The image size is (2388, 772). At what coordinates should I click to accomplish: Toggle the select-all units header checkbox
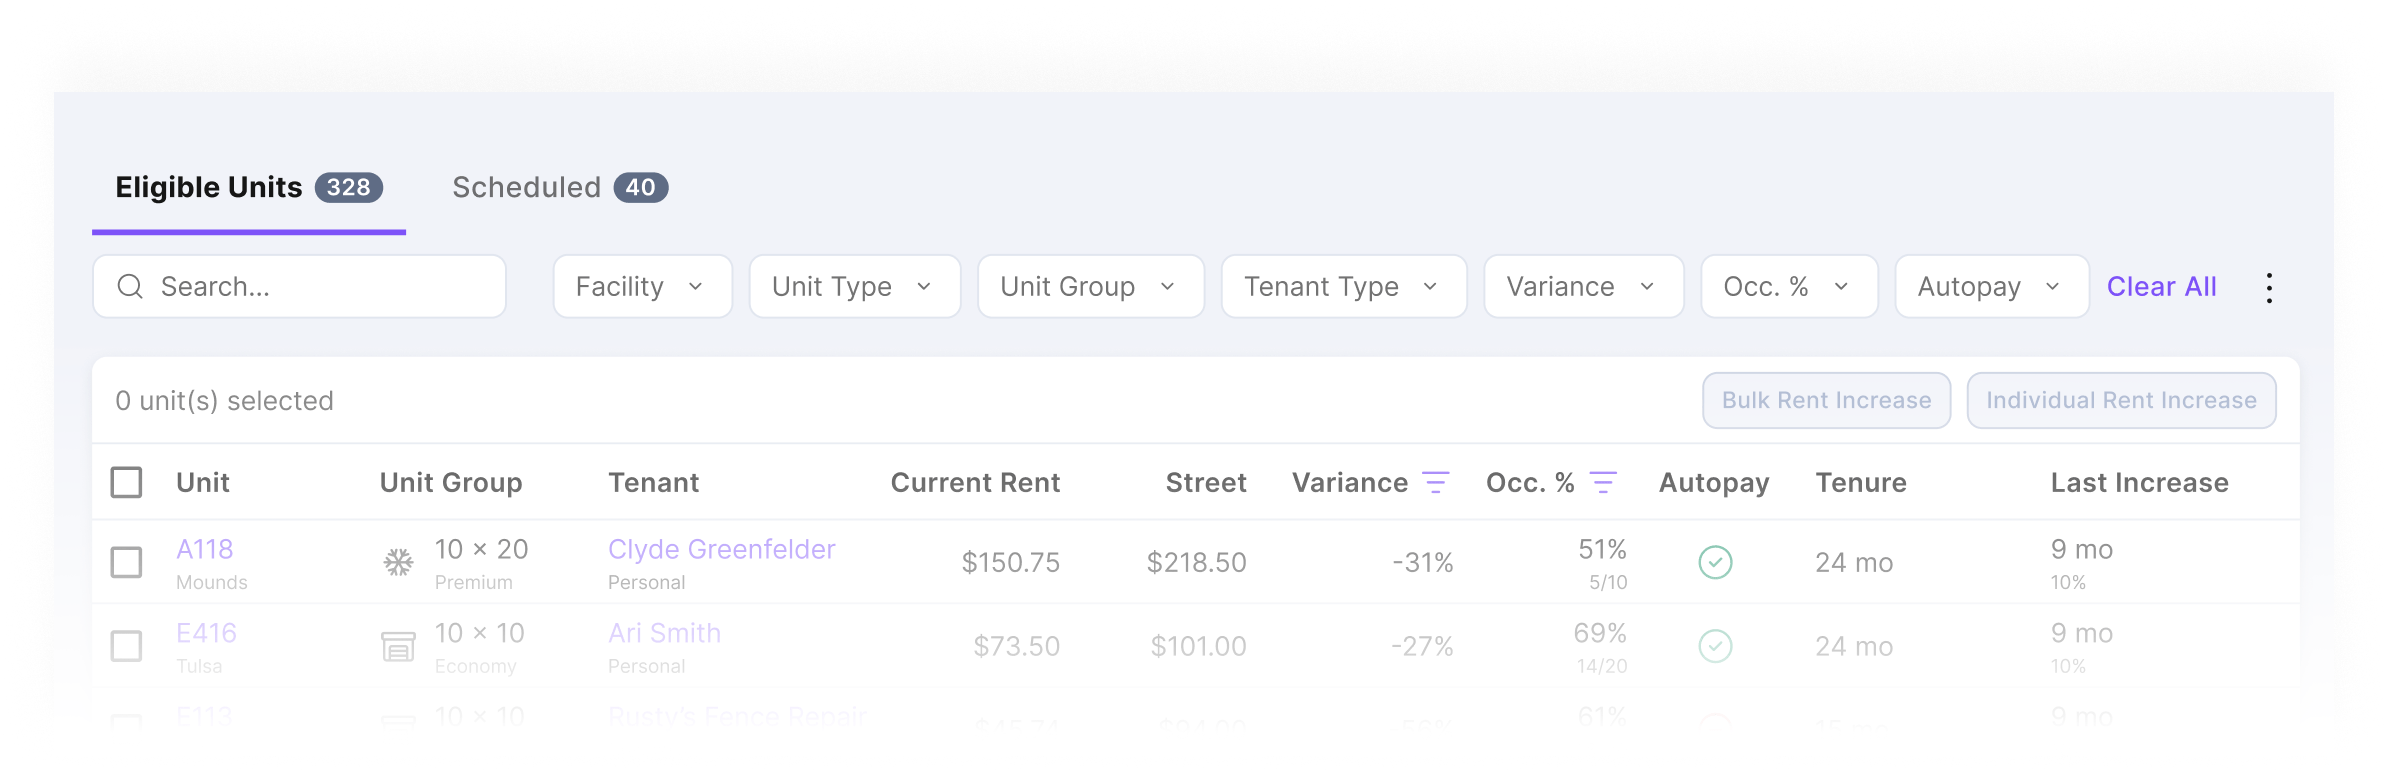coord(126,483)
